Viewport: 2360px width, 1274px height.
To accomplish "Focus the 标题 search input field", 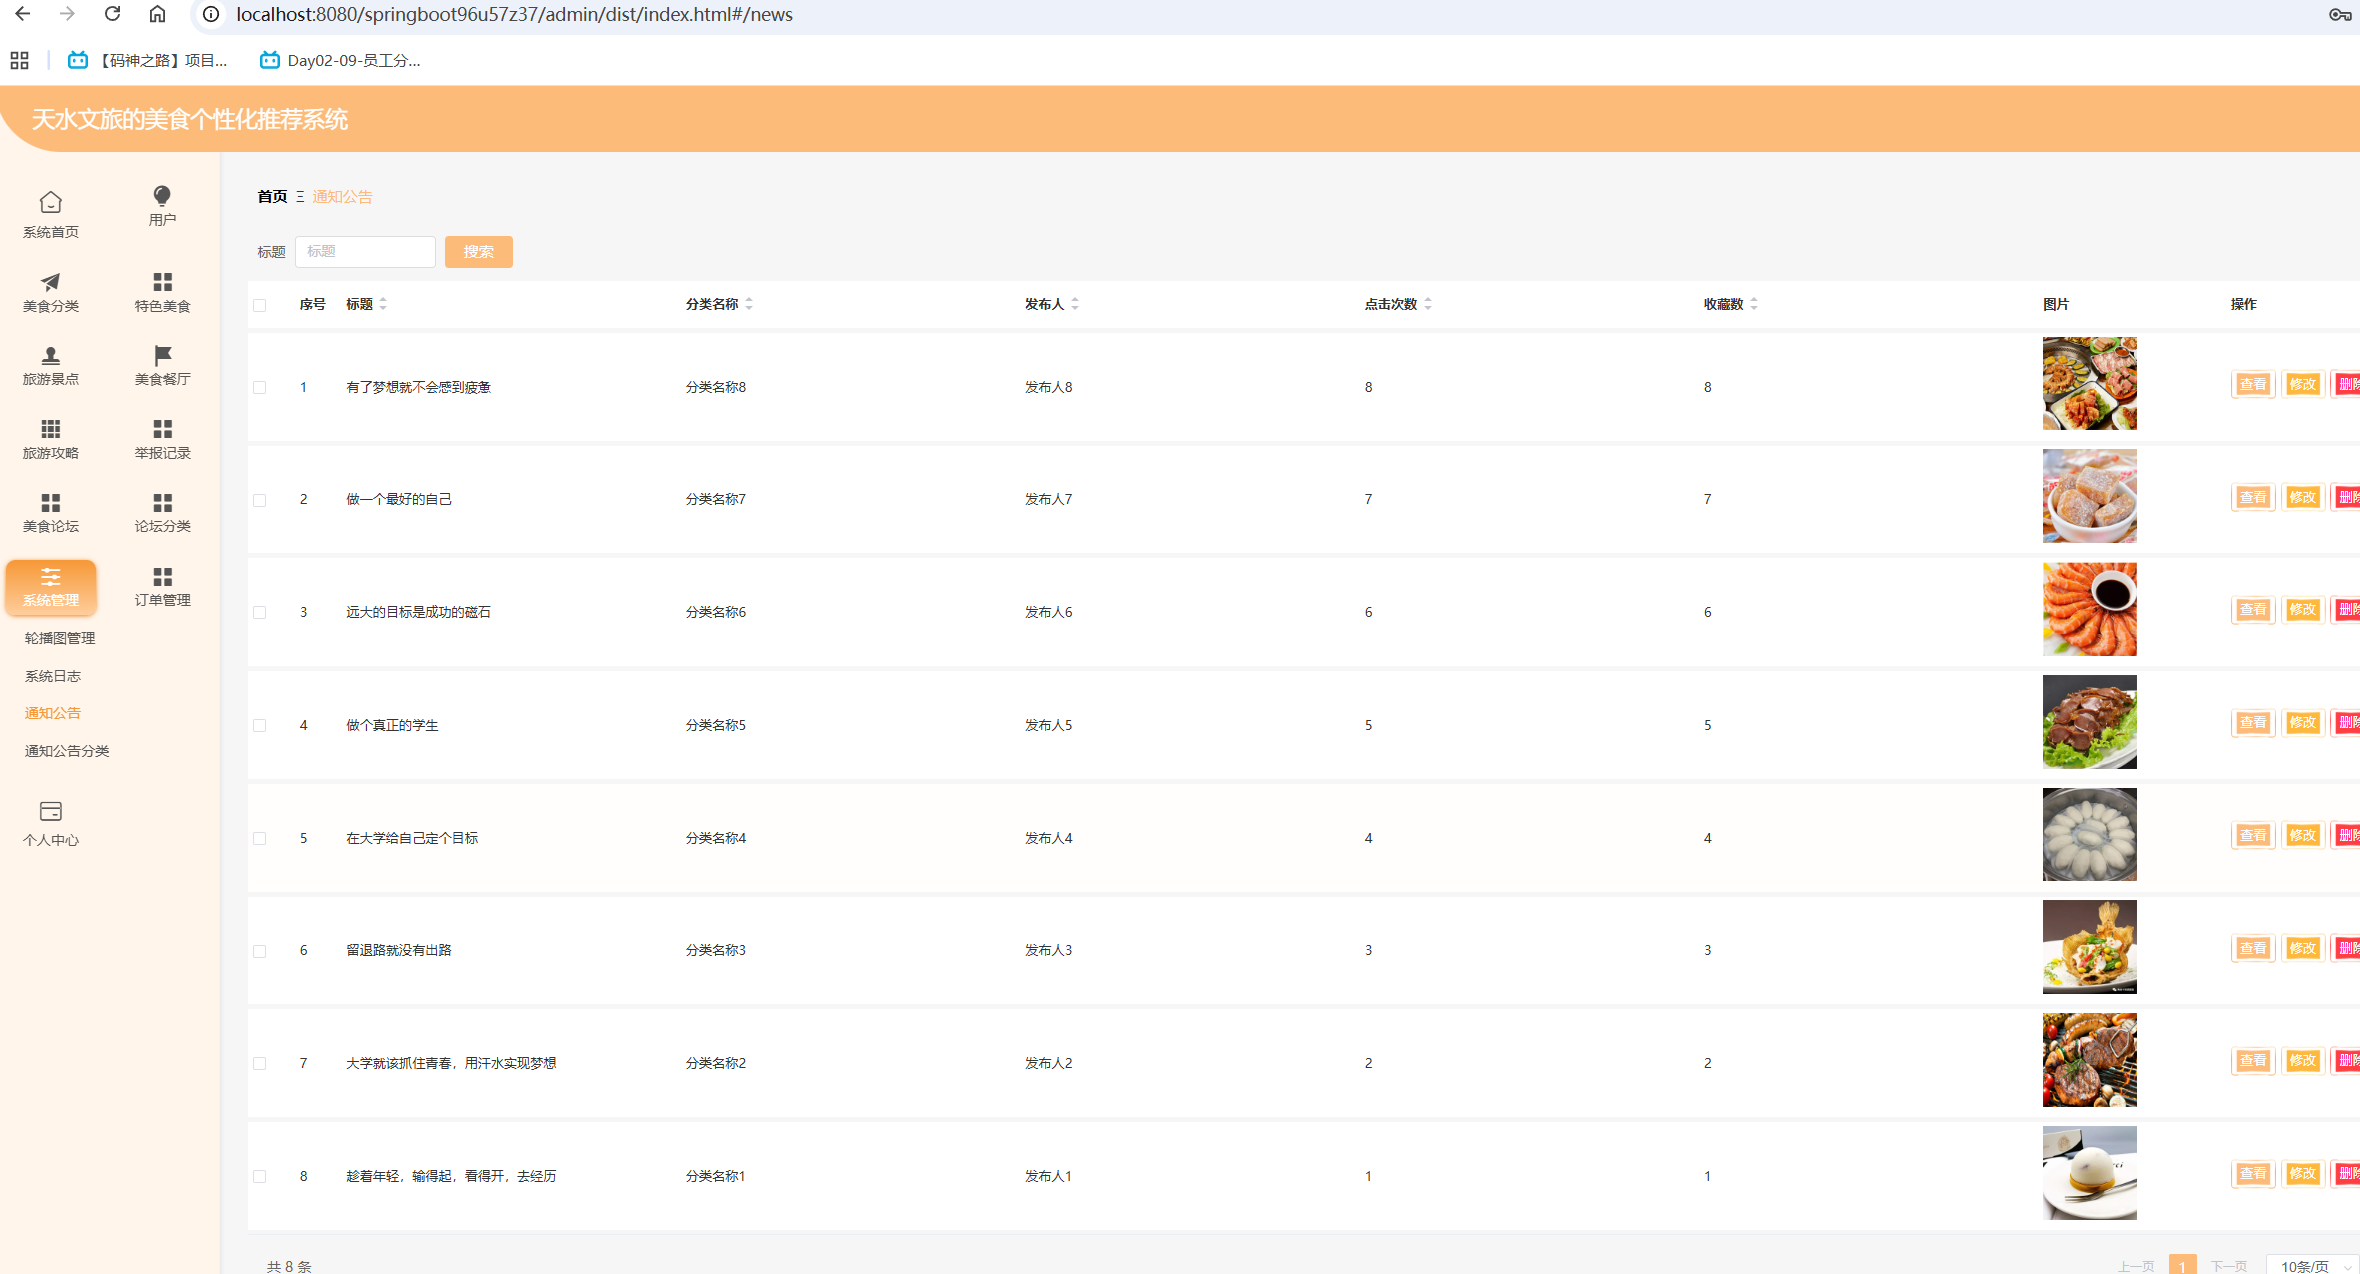I will tap(365, 252).
